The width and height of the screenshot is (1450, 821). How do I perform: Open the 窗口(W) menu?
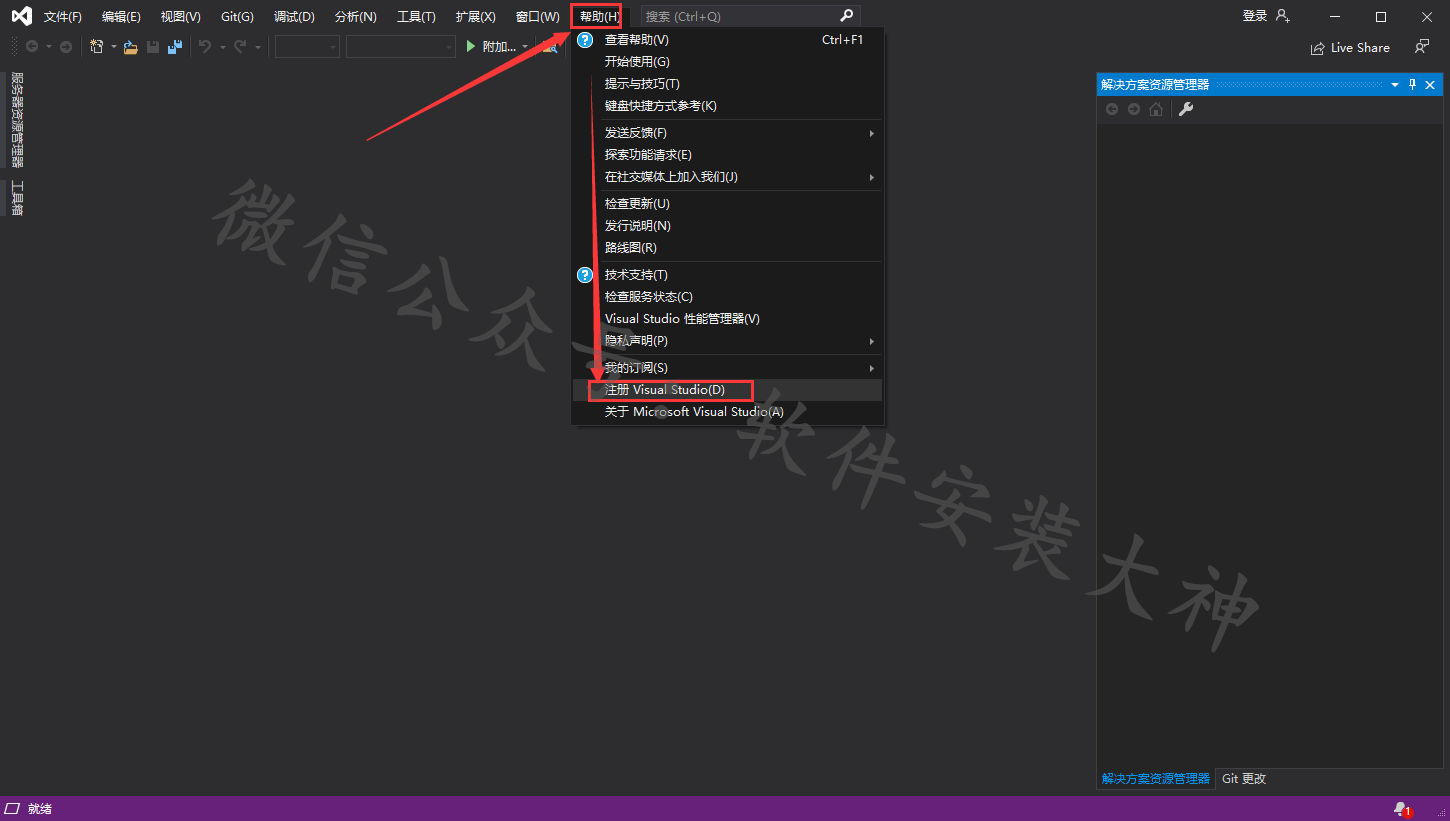(x=538, y=17)
